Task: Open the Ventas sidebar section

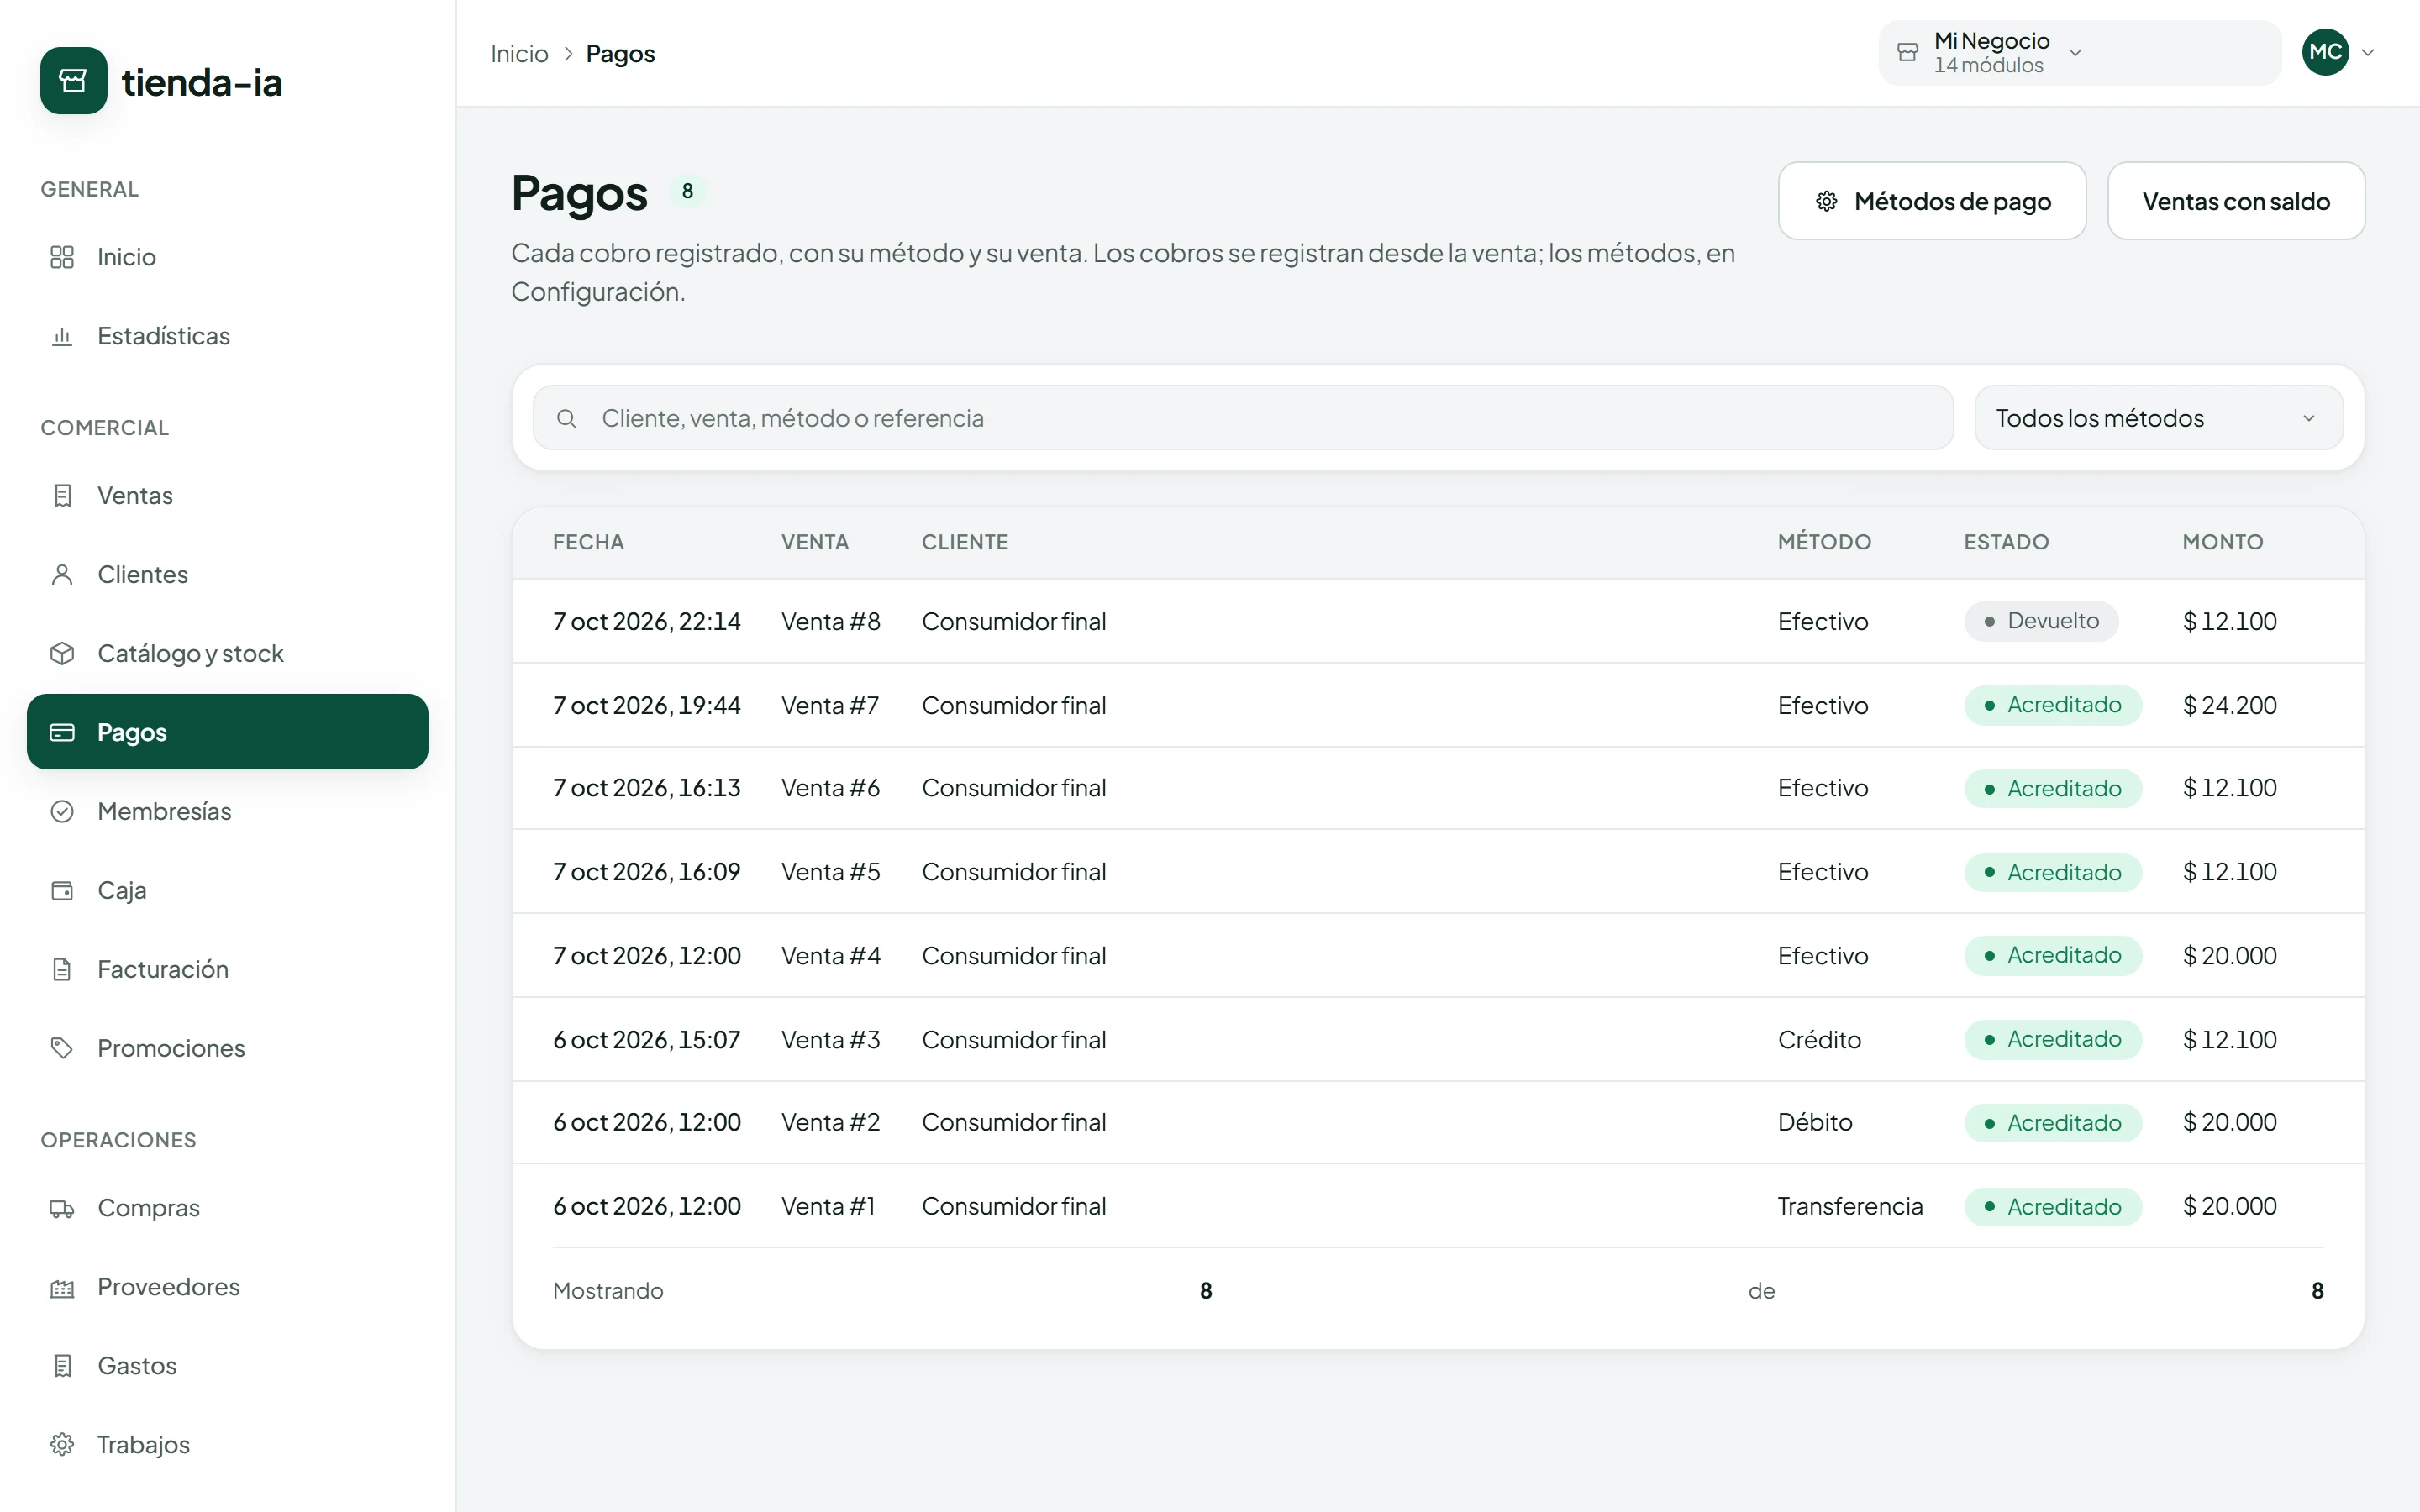Action: (x=228, y=495)
